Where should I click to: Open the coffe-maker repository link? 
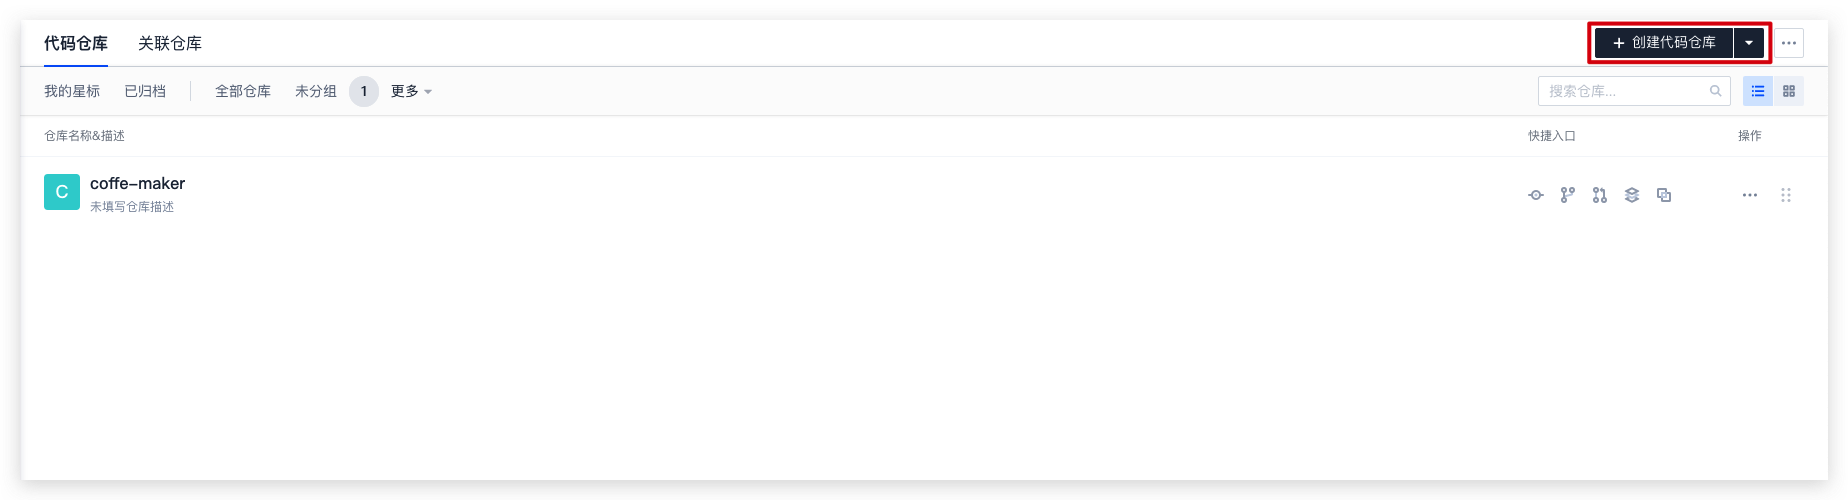tap(137, 183)
